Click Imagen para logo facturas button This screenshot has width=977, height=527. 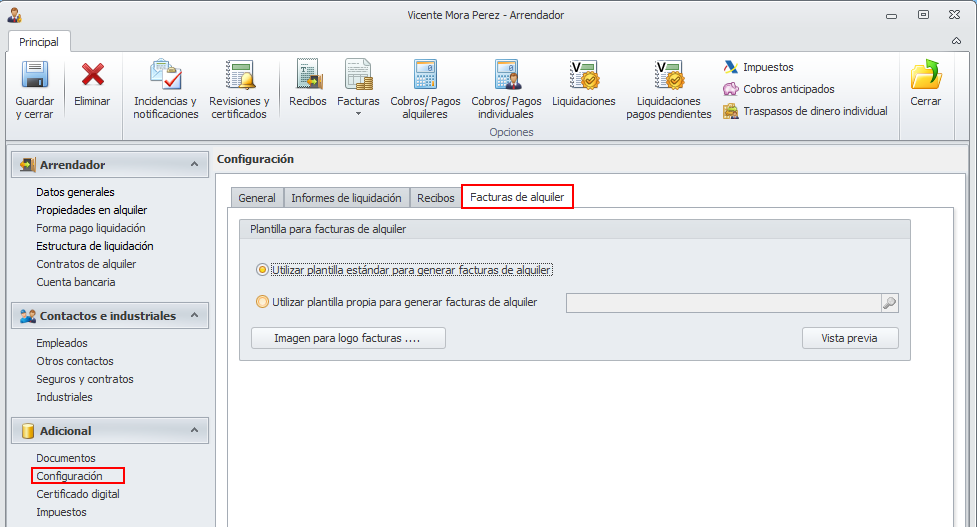pos(348,338)
